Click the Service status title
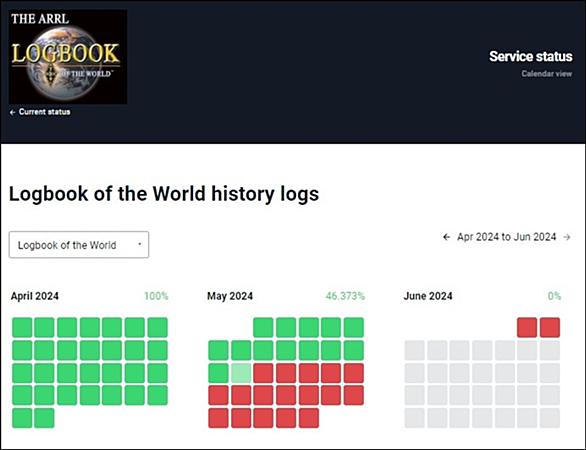This screenshot has width=586, height=450. coord(531,56)
